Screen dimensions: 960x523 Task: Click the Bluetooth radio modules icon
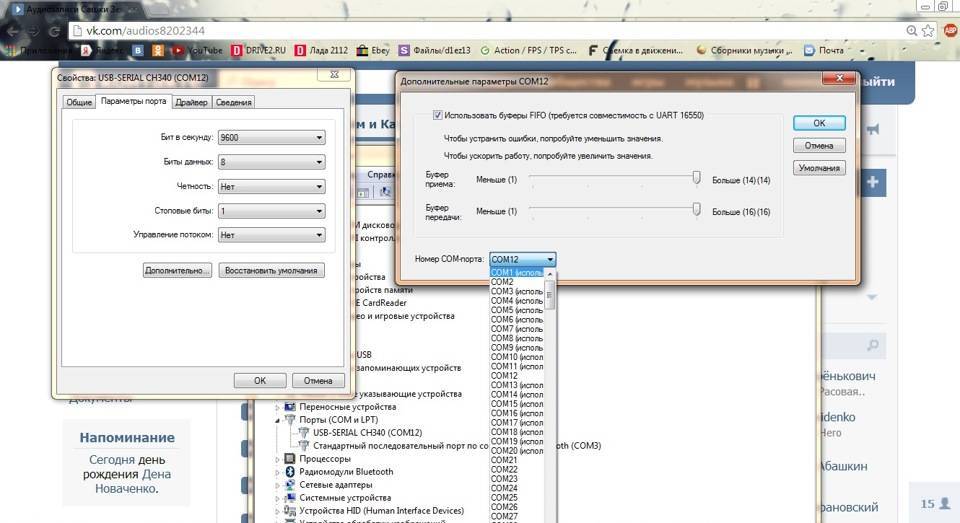pos(290,471)
